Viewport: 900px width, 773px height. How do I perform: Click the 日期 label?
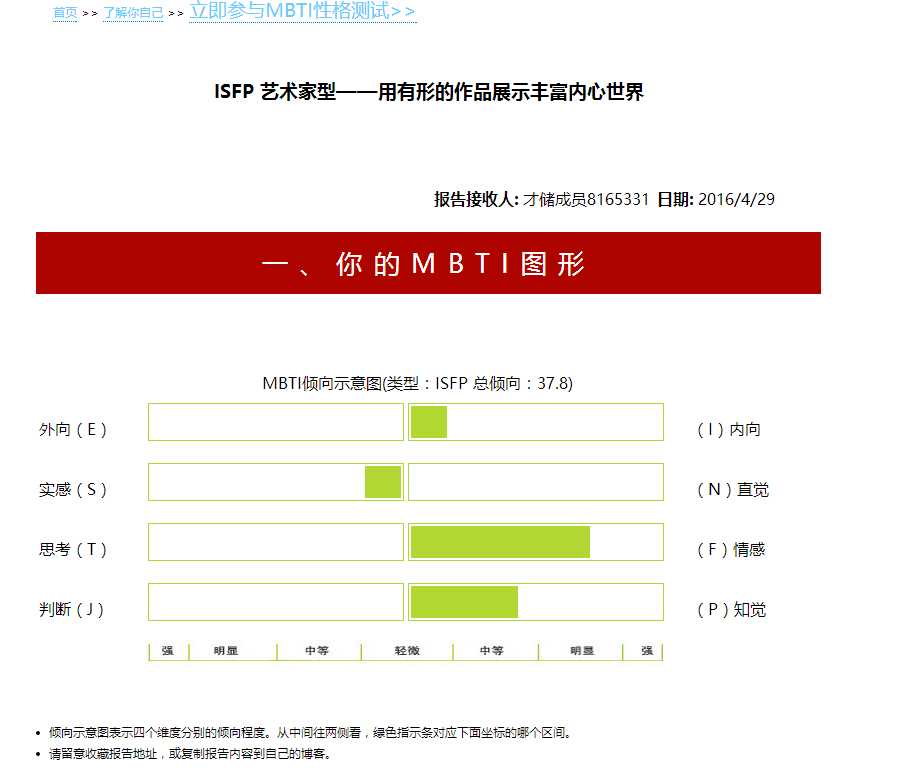coord(675,200)
